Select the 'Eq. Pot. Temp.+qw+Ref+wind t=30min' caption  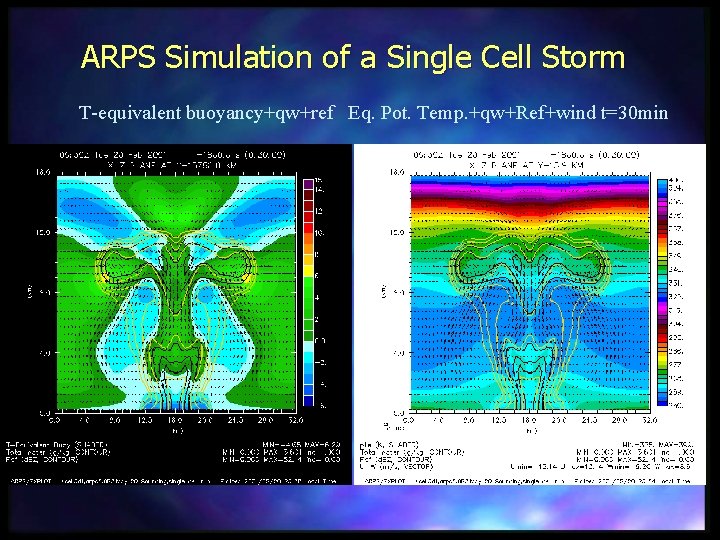tap(508, 113)
